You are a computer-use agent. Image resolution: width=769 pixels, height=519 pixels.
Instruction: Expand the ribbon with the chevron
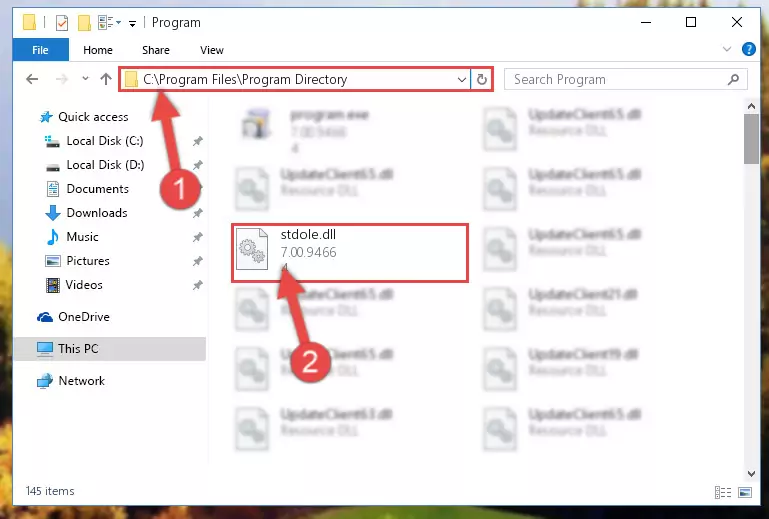tap(727, 49)
